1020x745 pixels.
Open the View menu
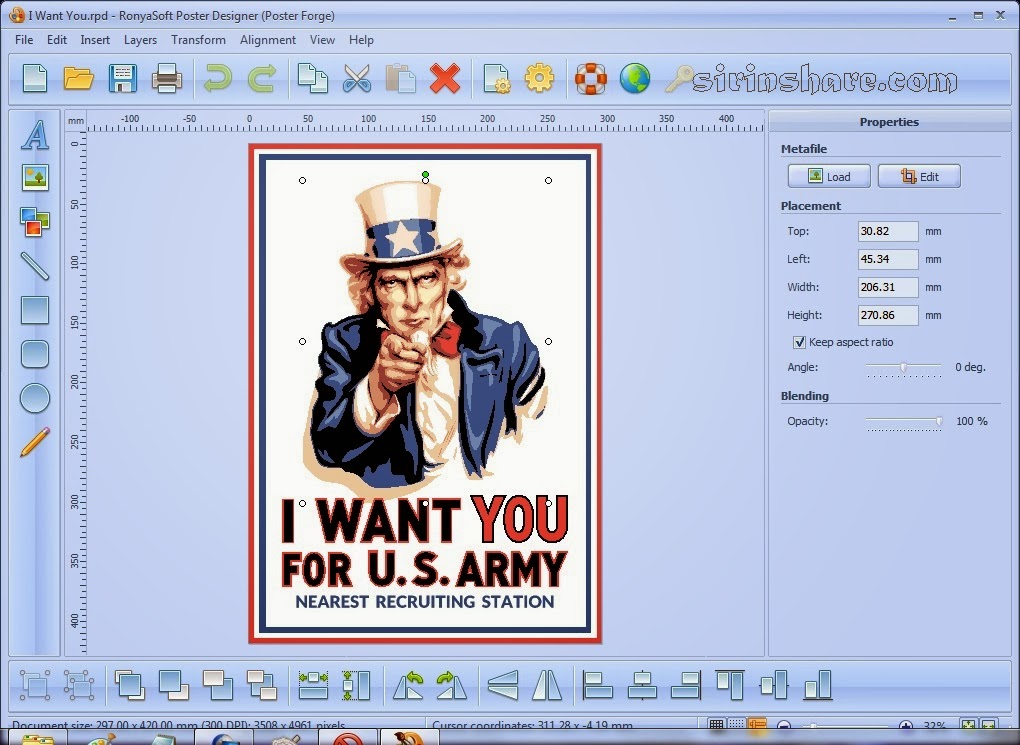pos(322,40)
